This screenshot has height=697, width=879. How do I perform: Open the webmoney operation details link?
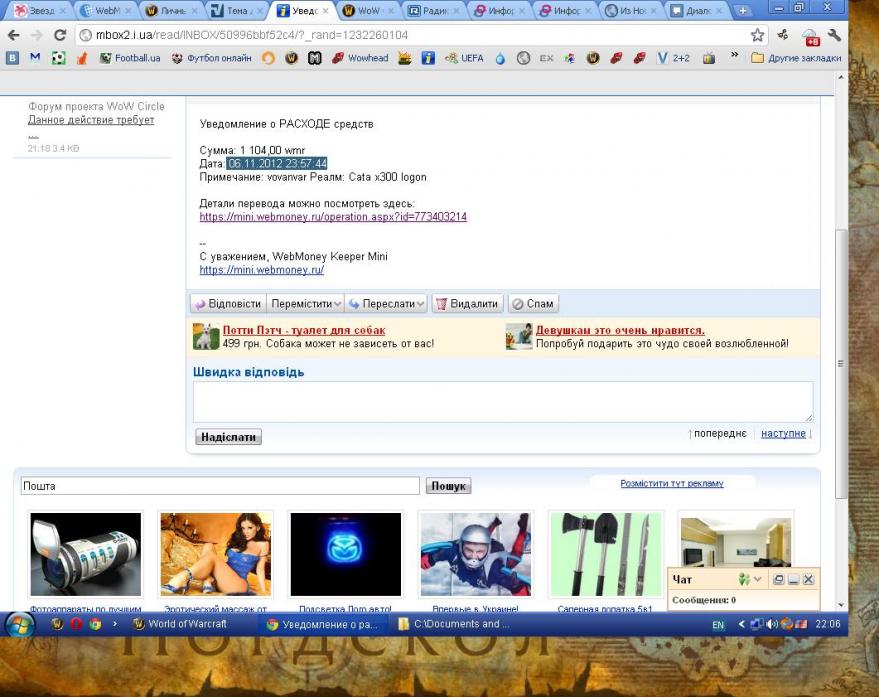pos(333,216)
